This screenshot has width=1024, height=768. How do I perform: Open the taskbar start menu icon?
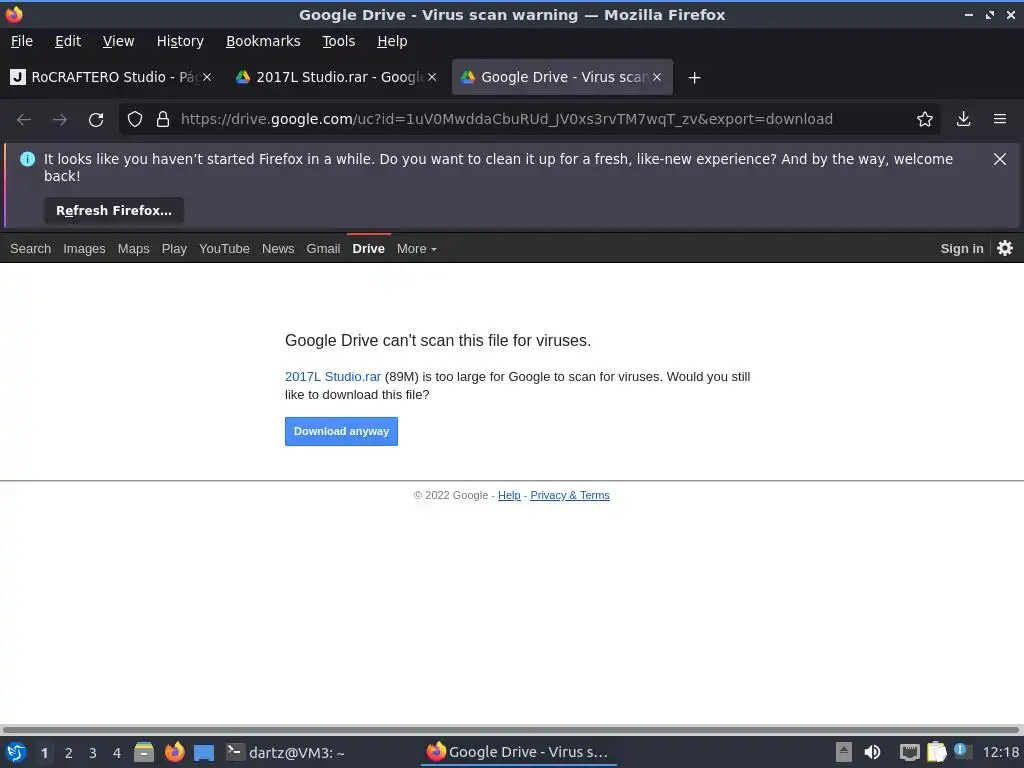[16, 752]
